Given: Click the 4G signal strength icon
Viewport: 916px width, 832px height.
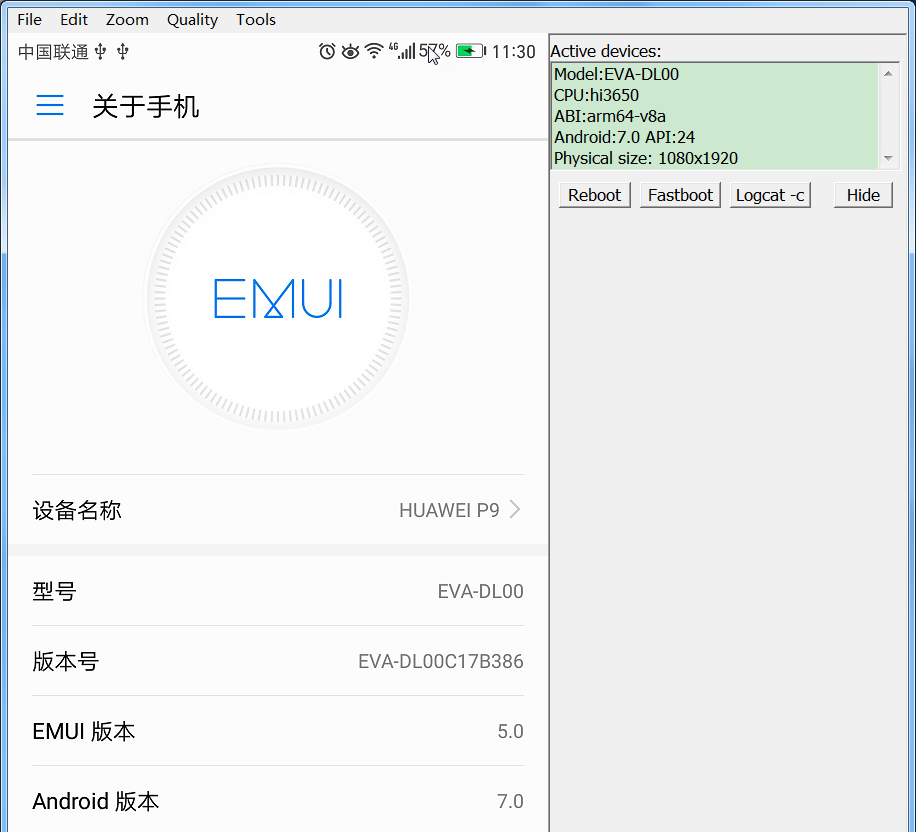Looking at the screenshot, I should (402, 51).
